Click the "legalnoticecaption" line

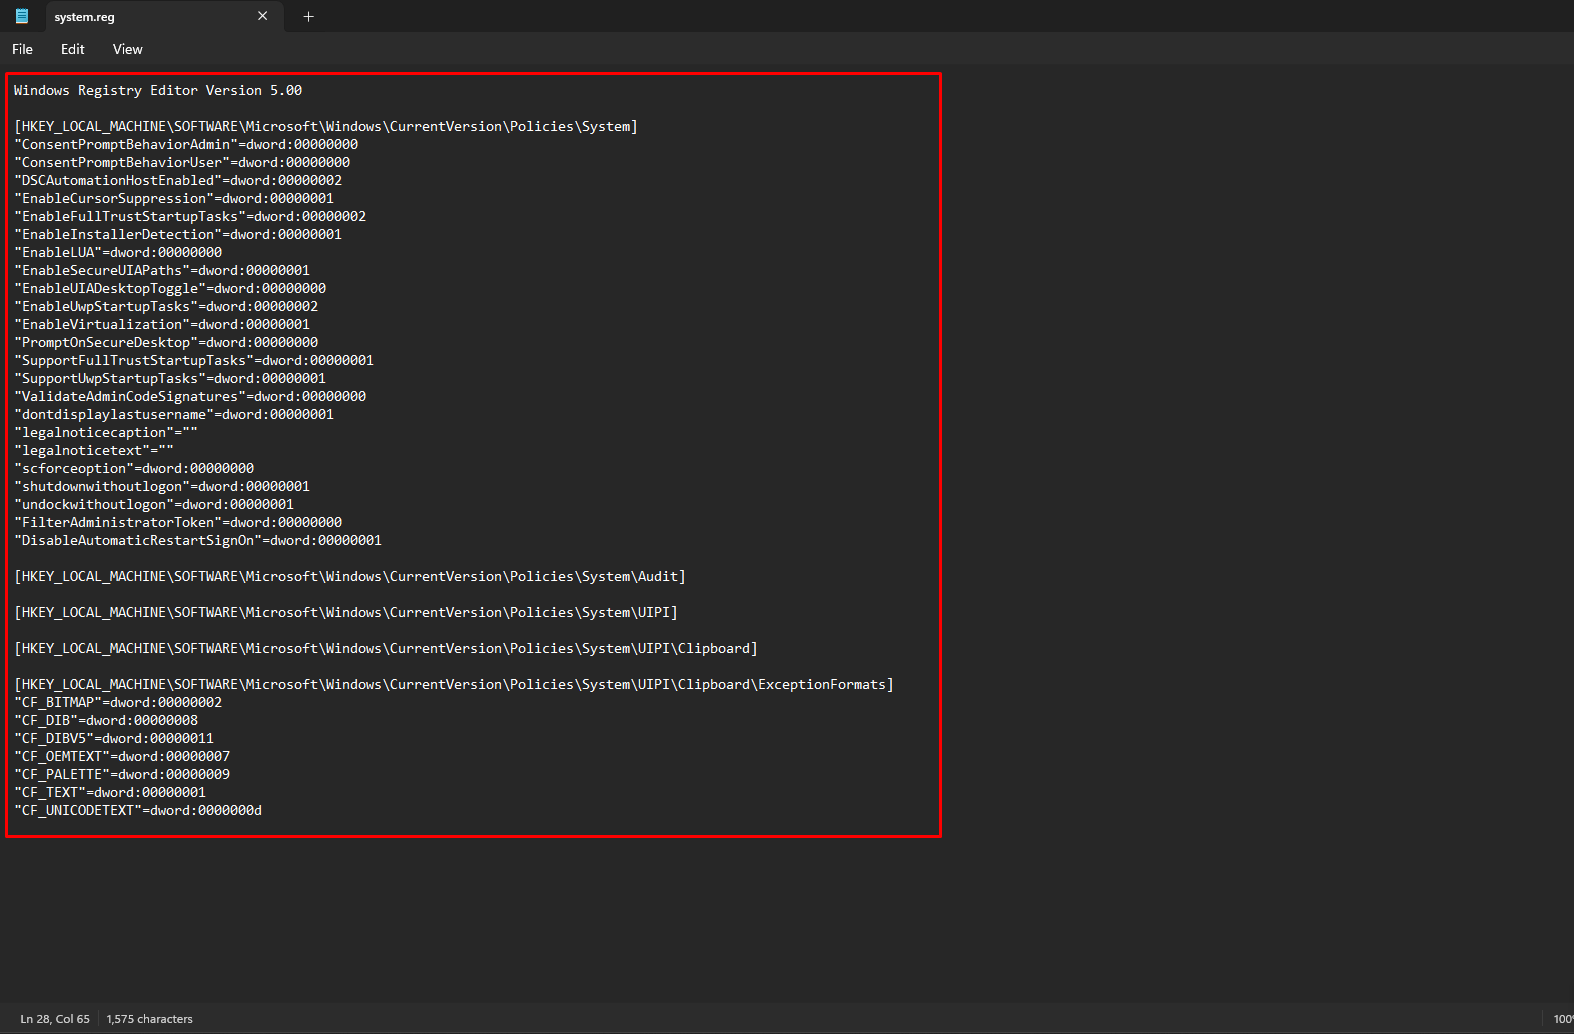106,432
